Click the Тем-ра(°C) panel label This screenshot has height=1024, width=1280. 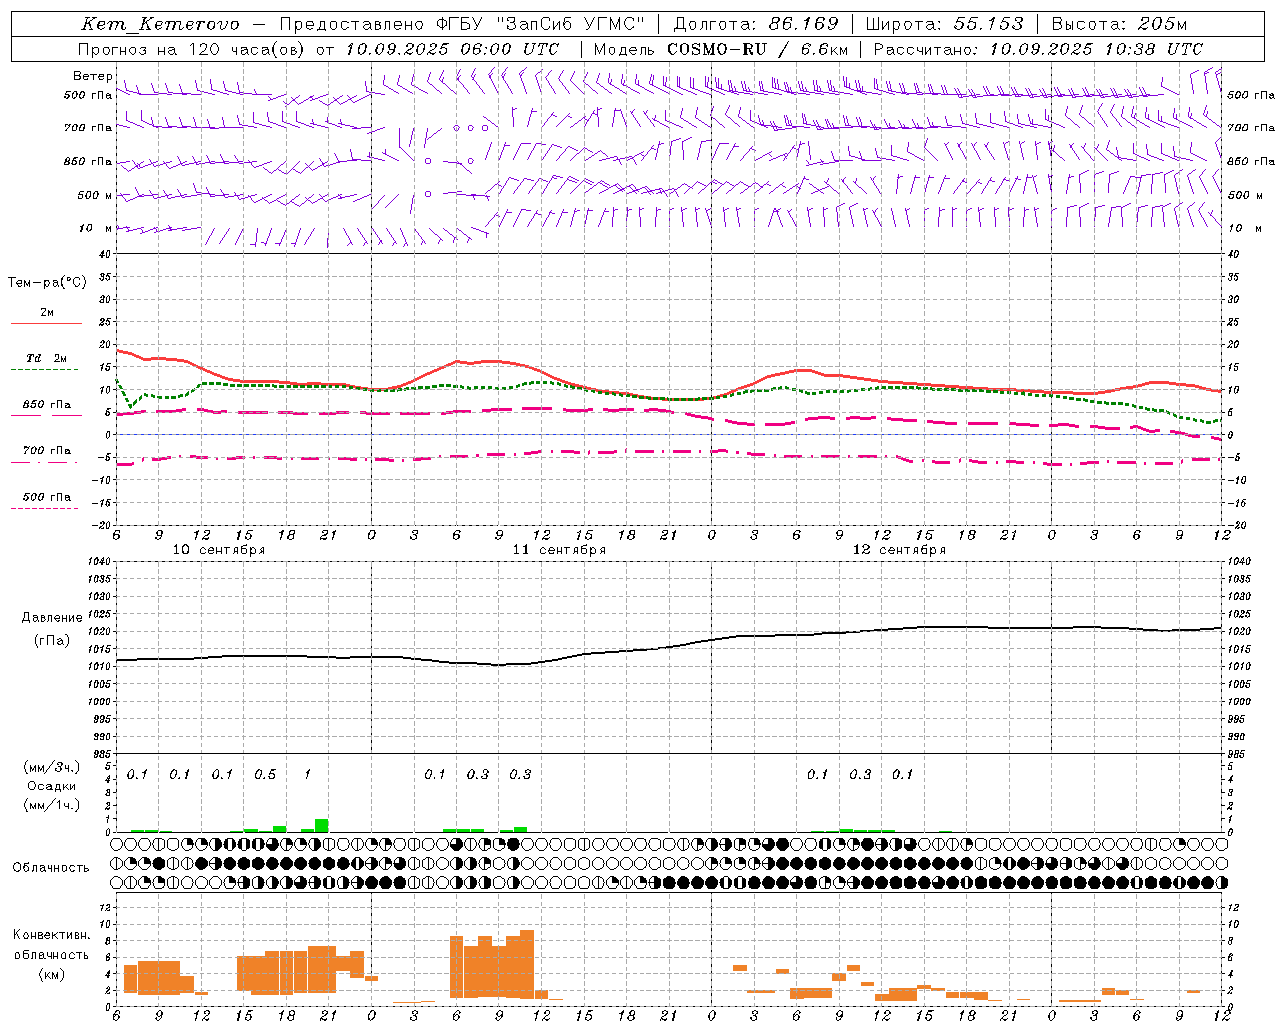point(47,283)
